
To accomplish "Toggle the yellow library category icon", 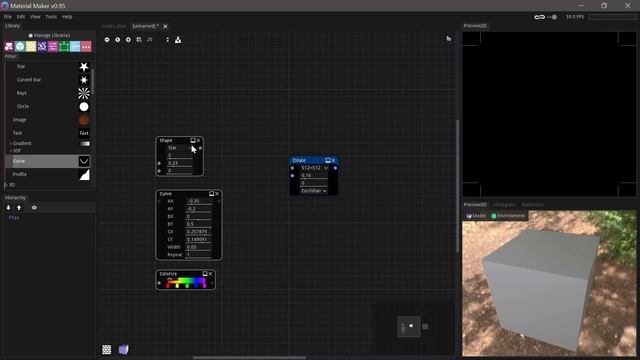I will [x=31, y=47].
